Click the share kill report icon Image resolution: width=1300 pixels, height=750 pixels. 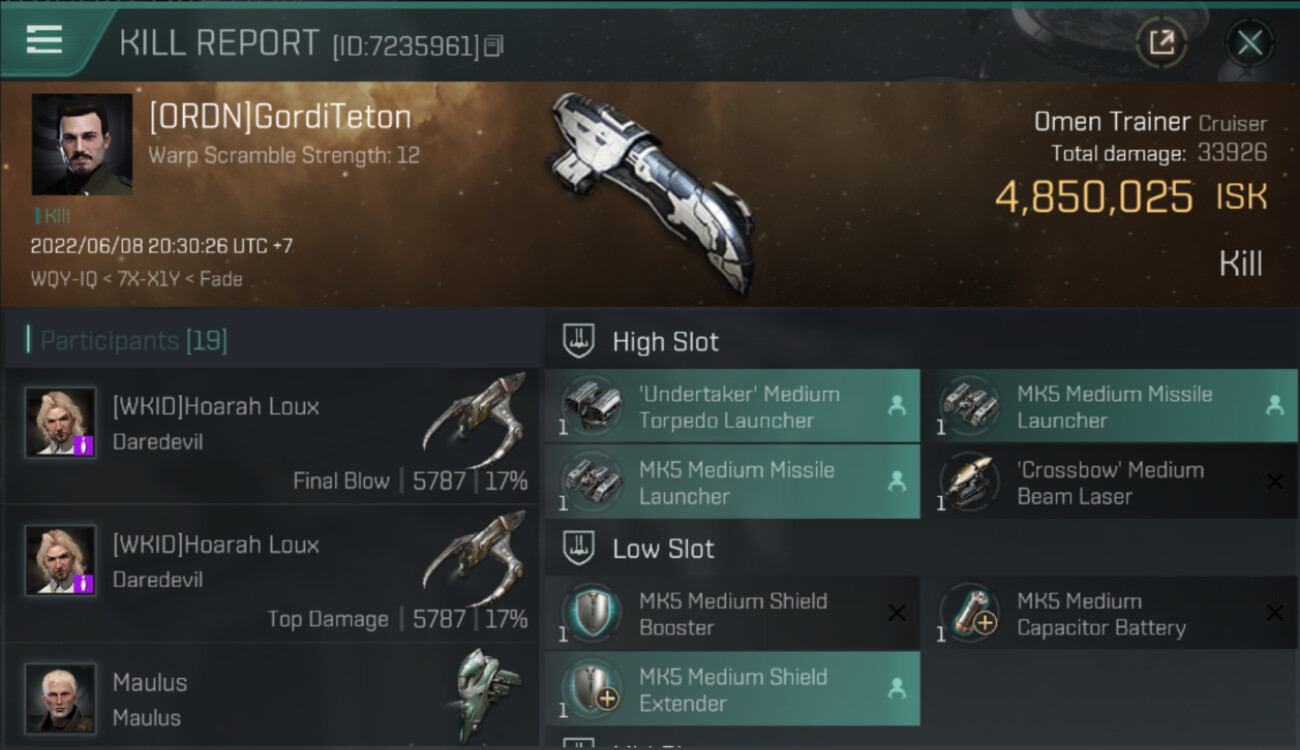tap(1161, 43)
